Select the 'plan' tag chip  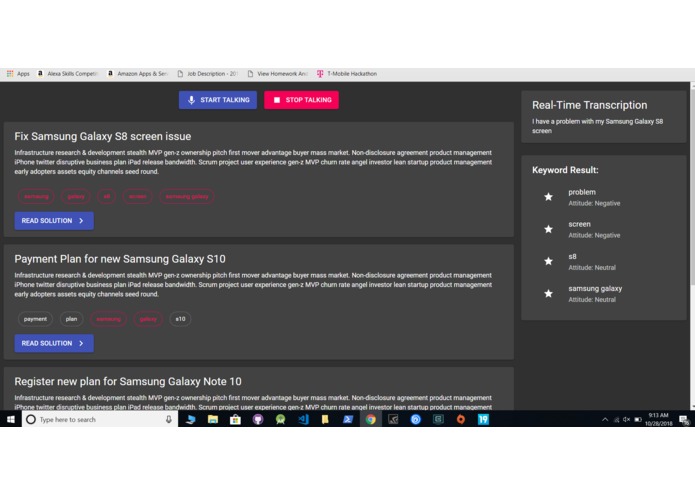coord(71,319)
